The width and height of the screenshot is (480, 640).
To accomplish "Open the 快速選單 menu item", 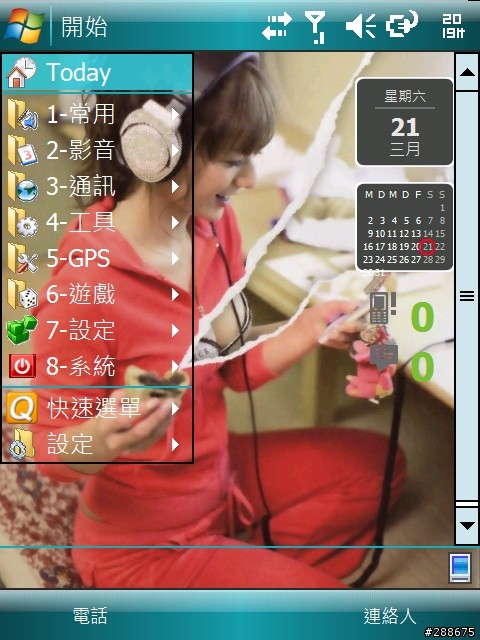I will pyautogui.click(x=97, y=408).
